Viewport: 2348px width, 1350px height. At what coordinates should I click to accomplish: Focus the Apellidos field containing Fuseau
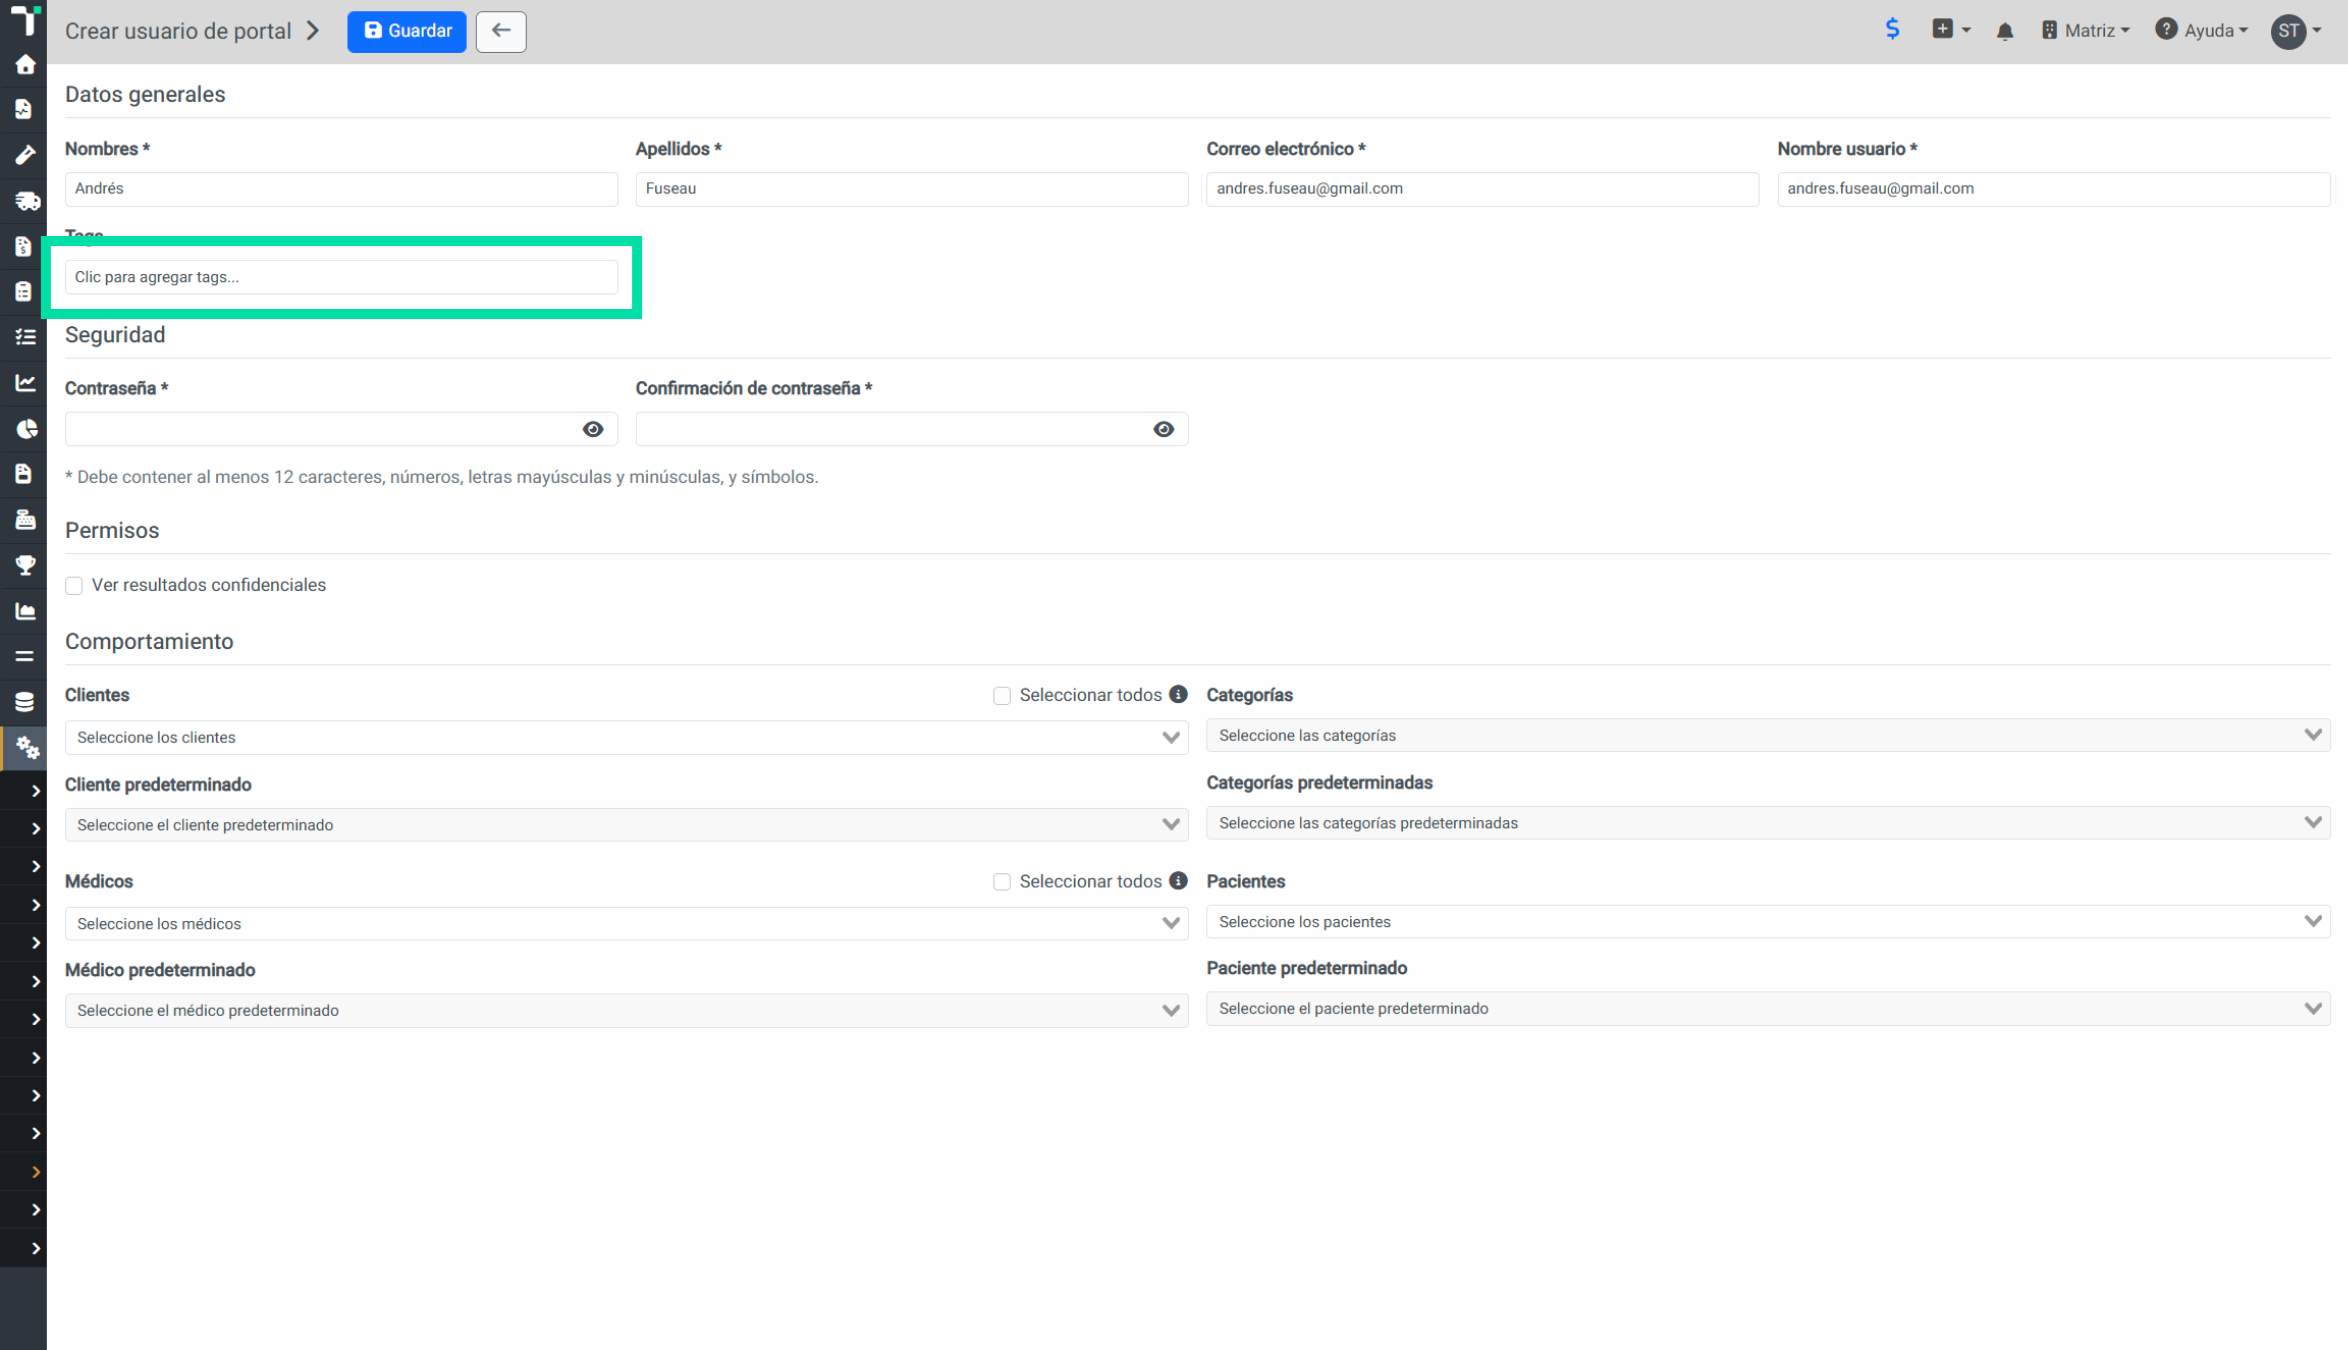pyautogui.click(x=912, y=189)
